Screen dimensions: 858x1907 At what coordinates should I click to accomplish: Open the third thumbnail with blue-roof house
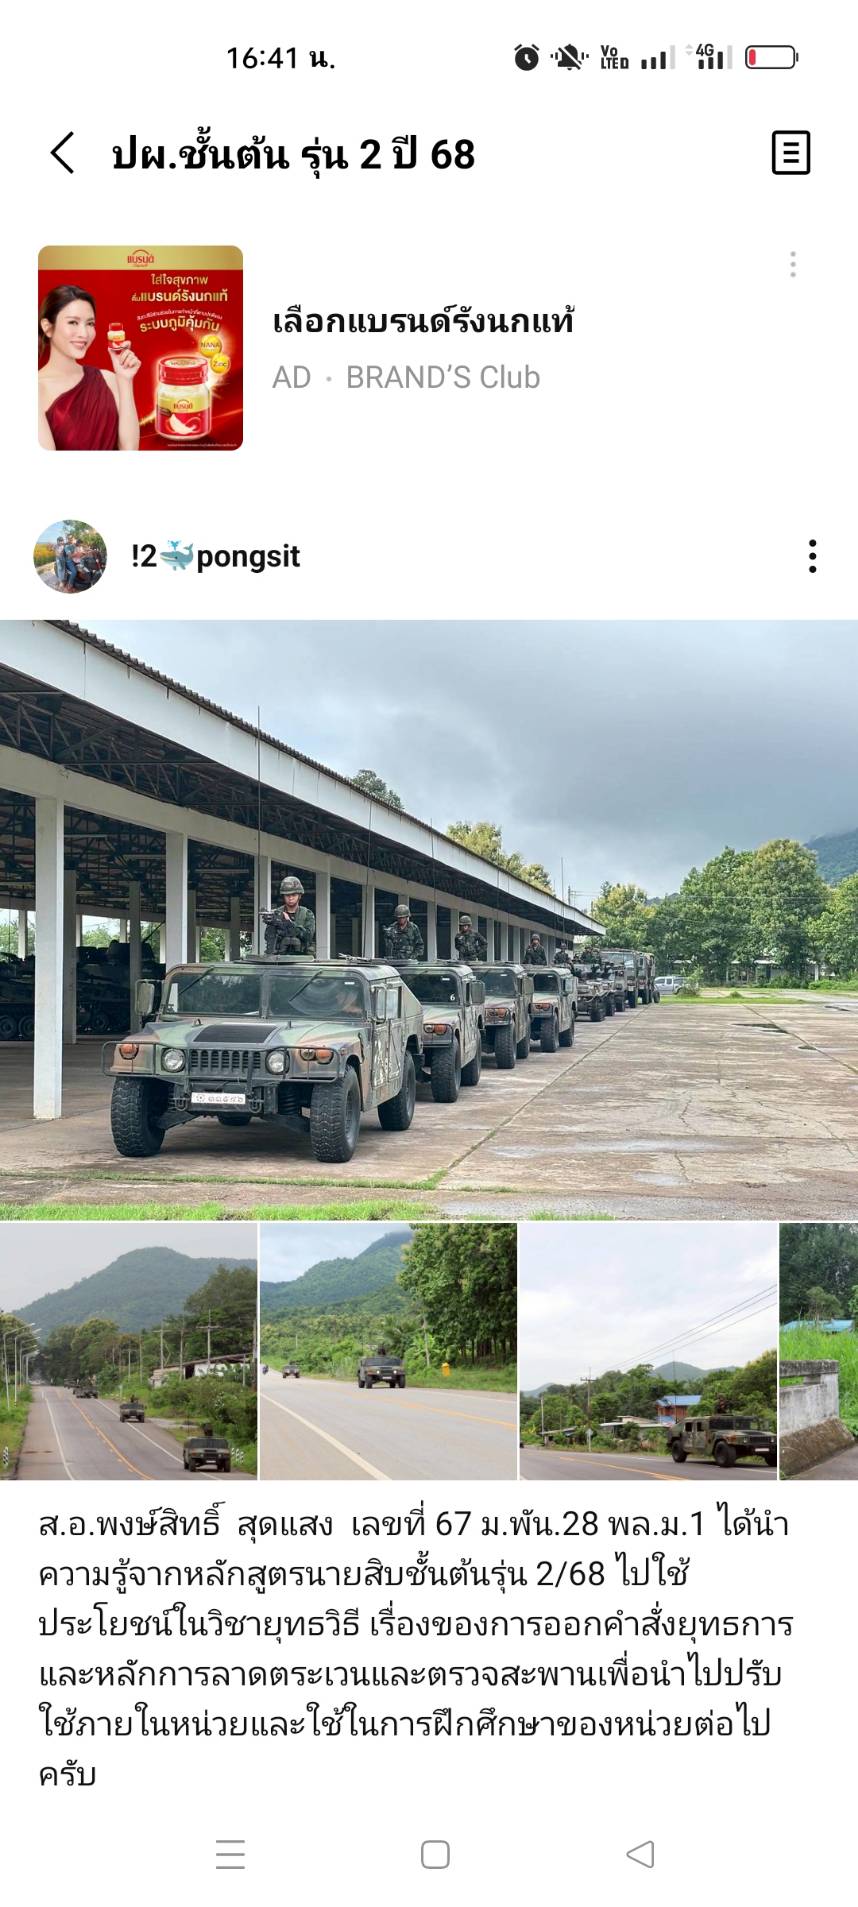point(648,1351)
